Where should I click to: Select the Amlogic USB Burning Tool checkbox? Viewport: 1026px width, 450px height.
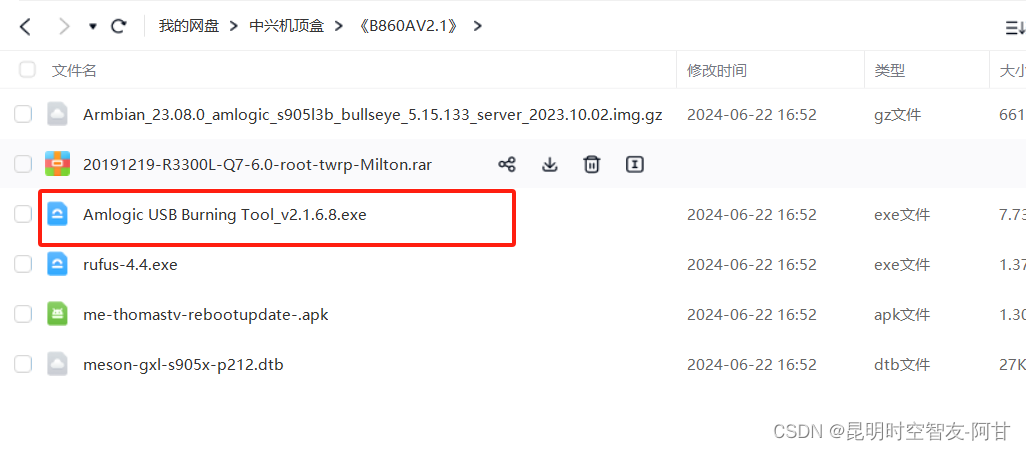click(x=23, y=214)
